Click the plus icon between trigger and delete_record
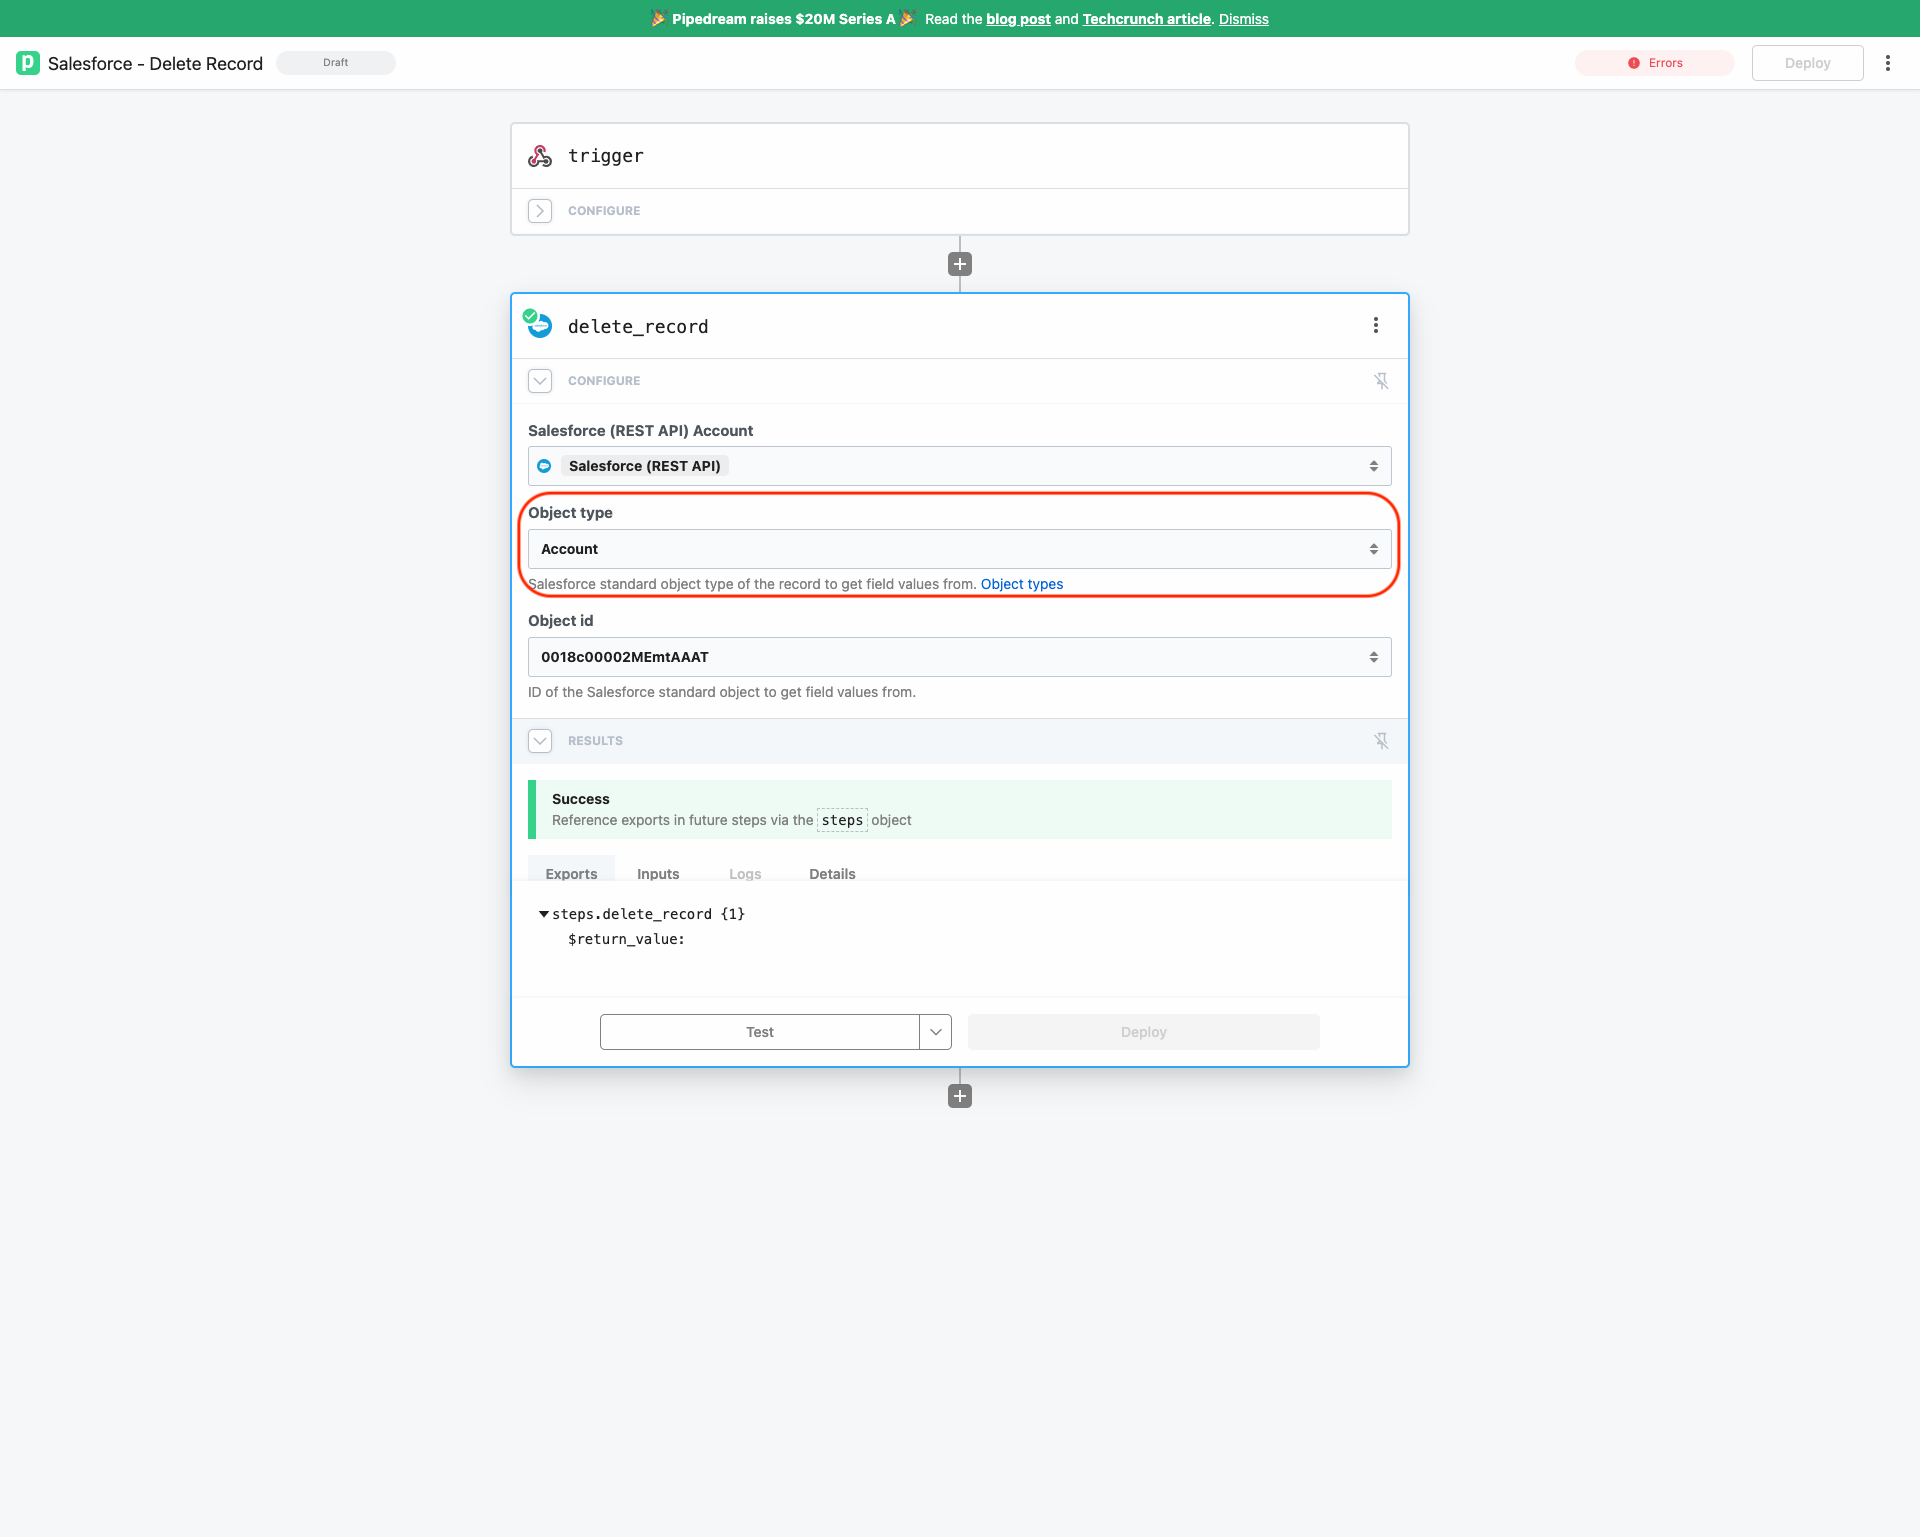The width and height of the screenshot is (1920, 1537). 959,263
